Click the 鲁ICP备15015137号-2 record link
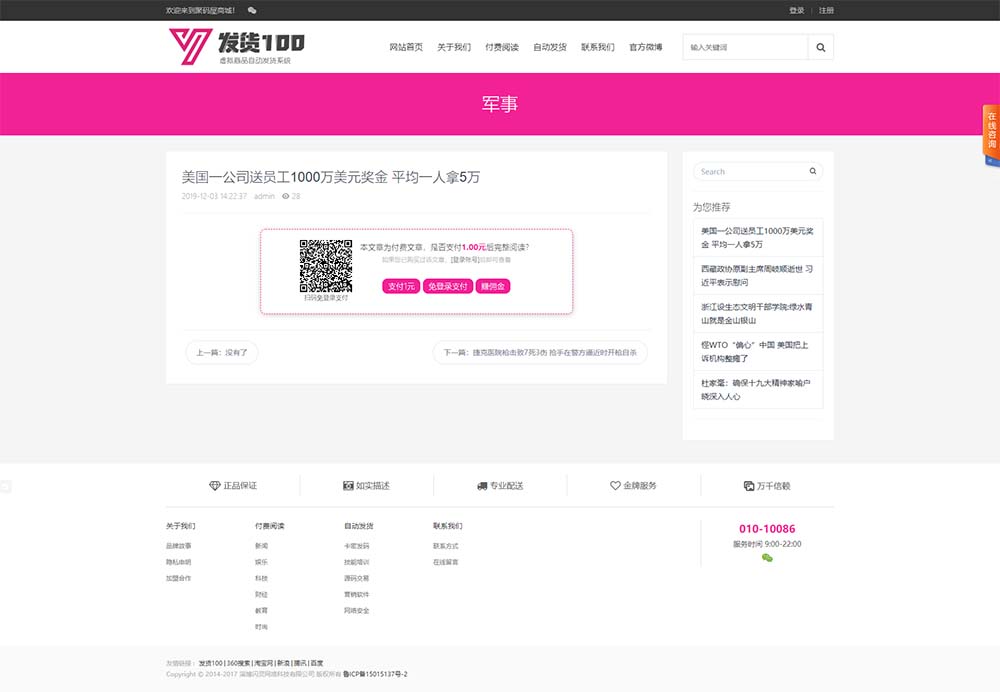This screenshot has height=692, width=1000. (x=375, y=674)
